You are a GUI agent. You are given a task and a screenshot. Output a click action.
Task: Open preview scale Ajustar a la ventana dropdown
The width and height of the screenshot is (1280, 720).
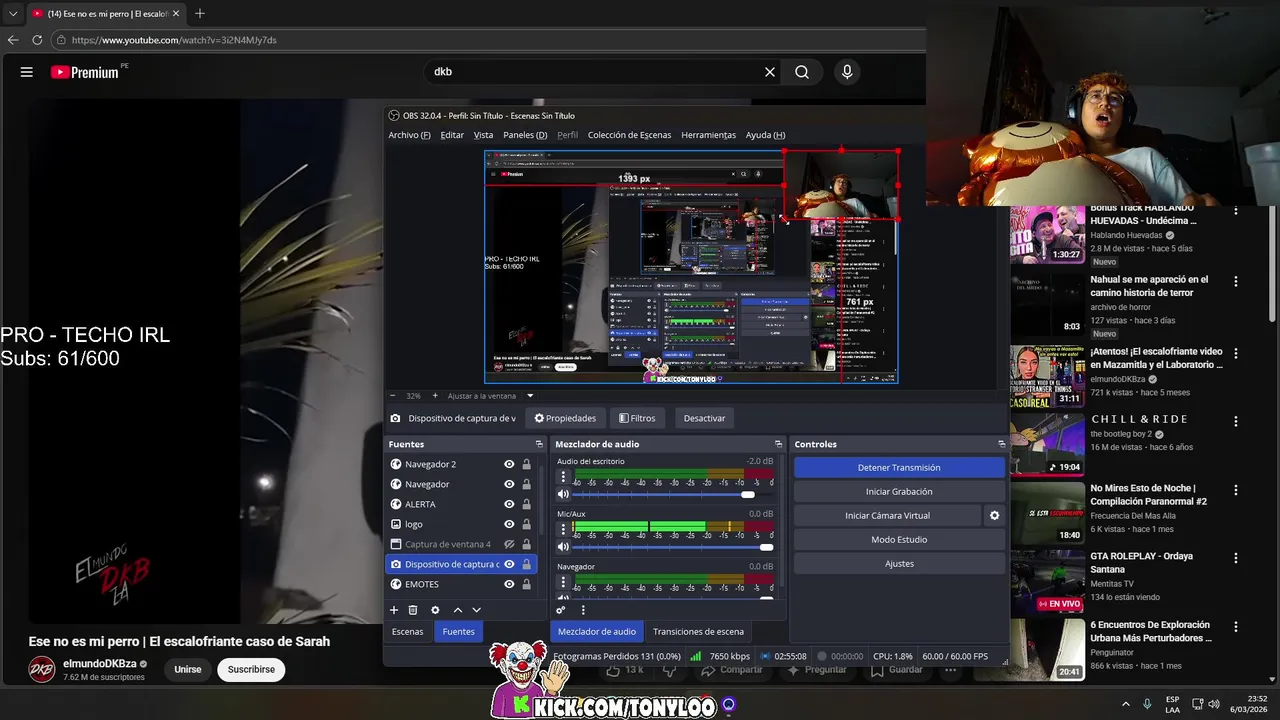pos(530,396)
